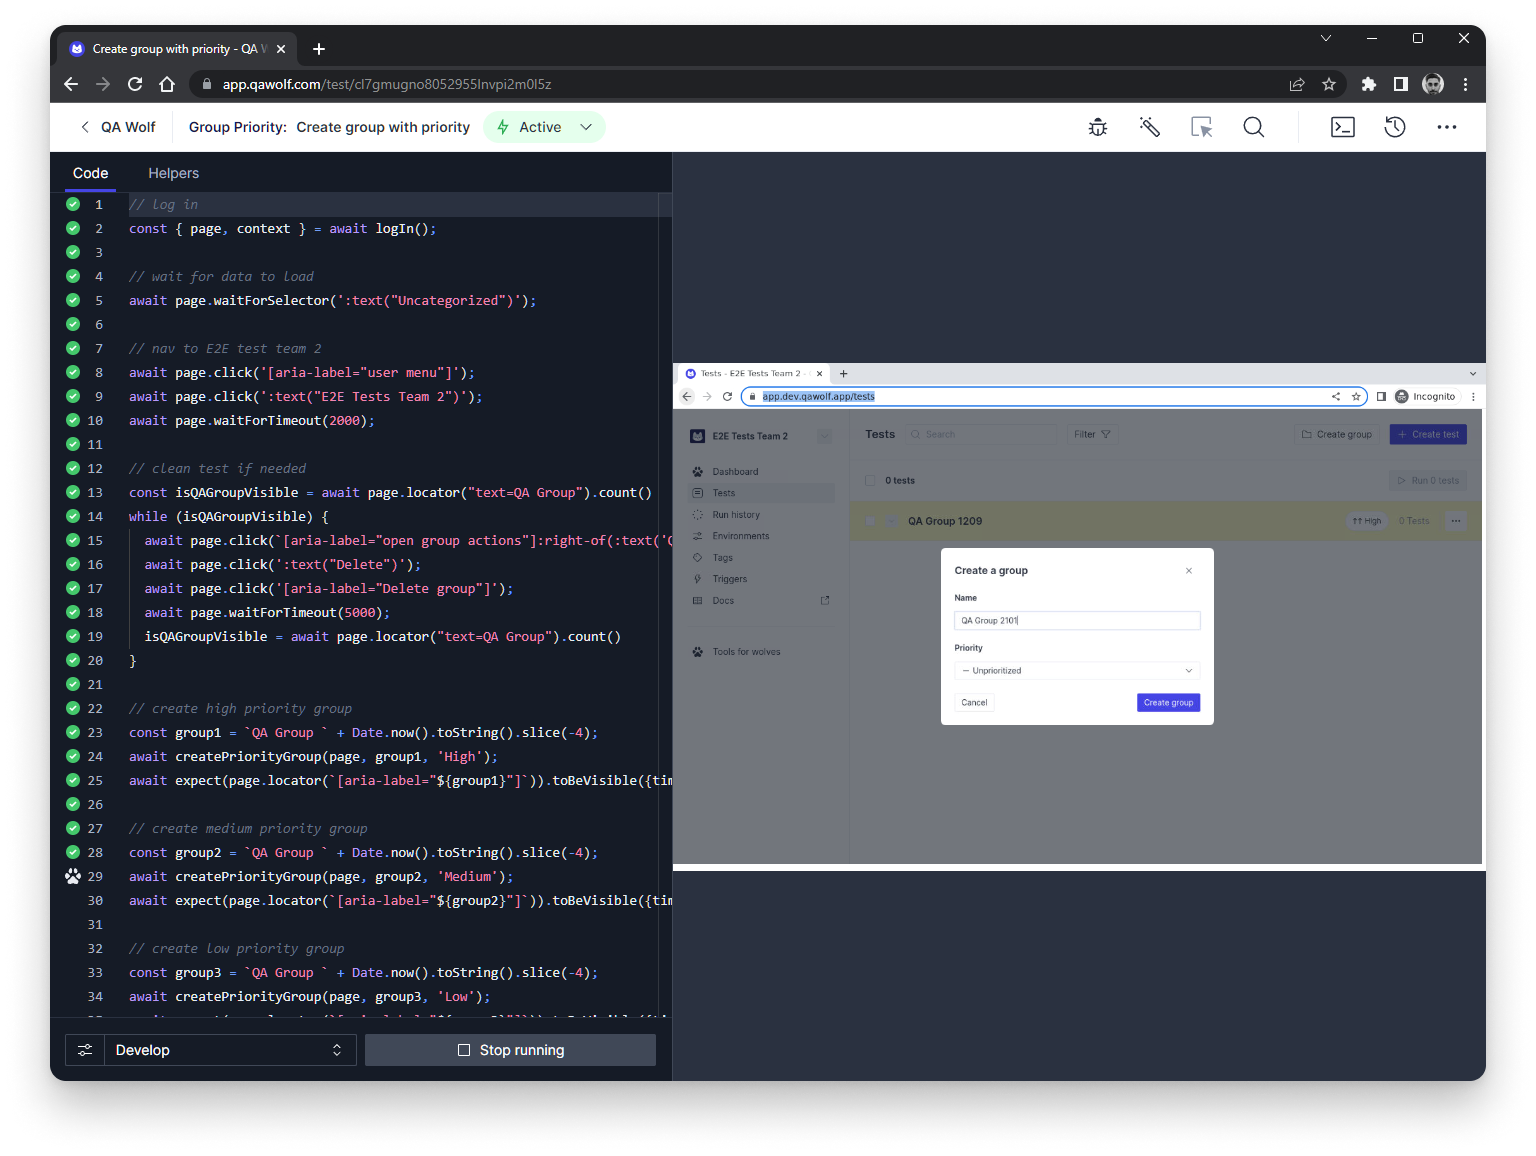Share this page icon in address bar

tap(1297, 84)
